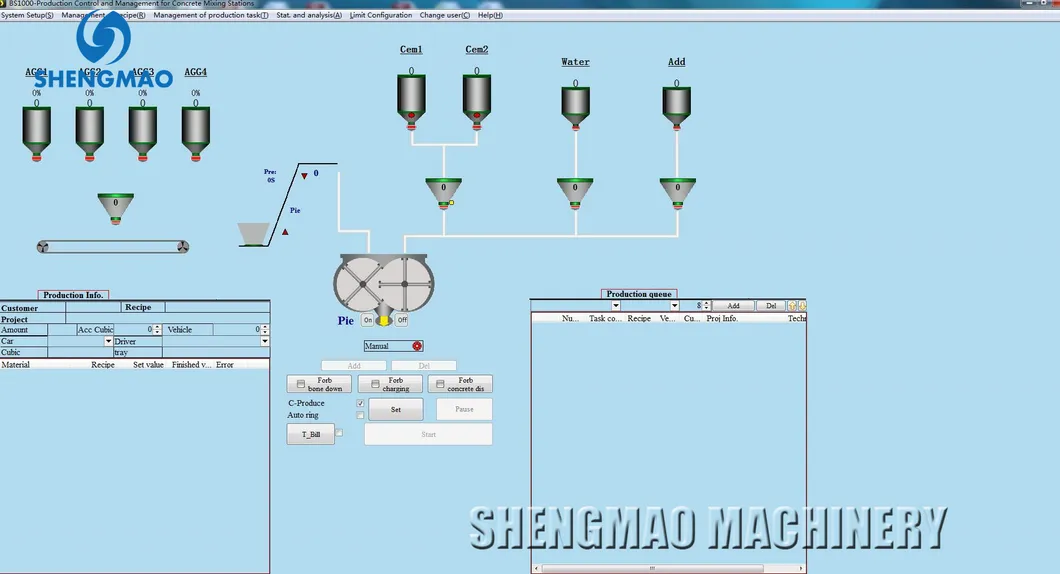
Task: Tick the checkbox beside T_Bill
Action: (339, 433)
